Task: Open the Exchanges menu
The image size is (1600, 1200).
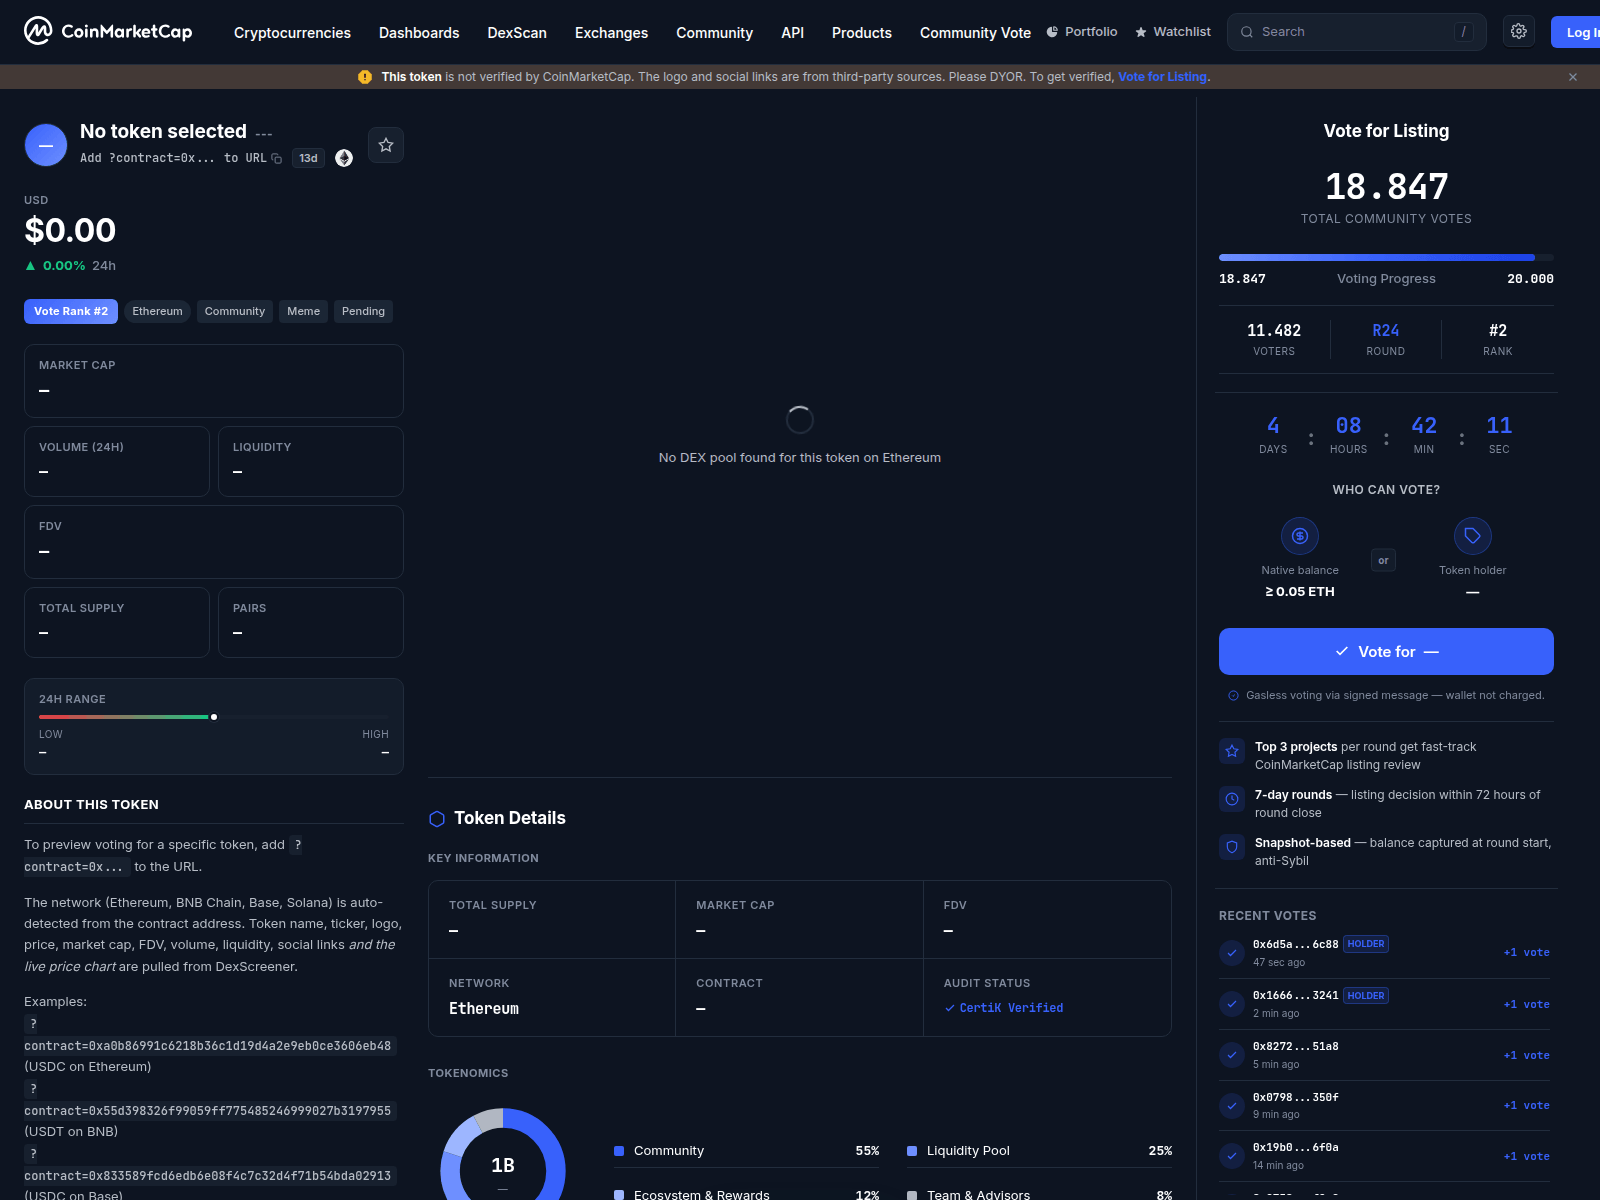Action: click(x=611, y=33)
